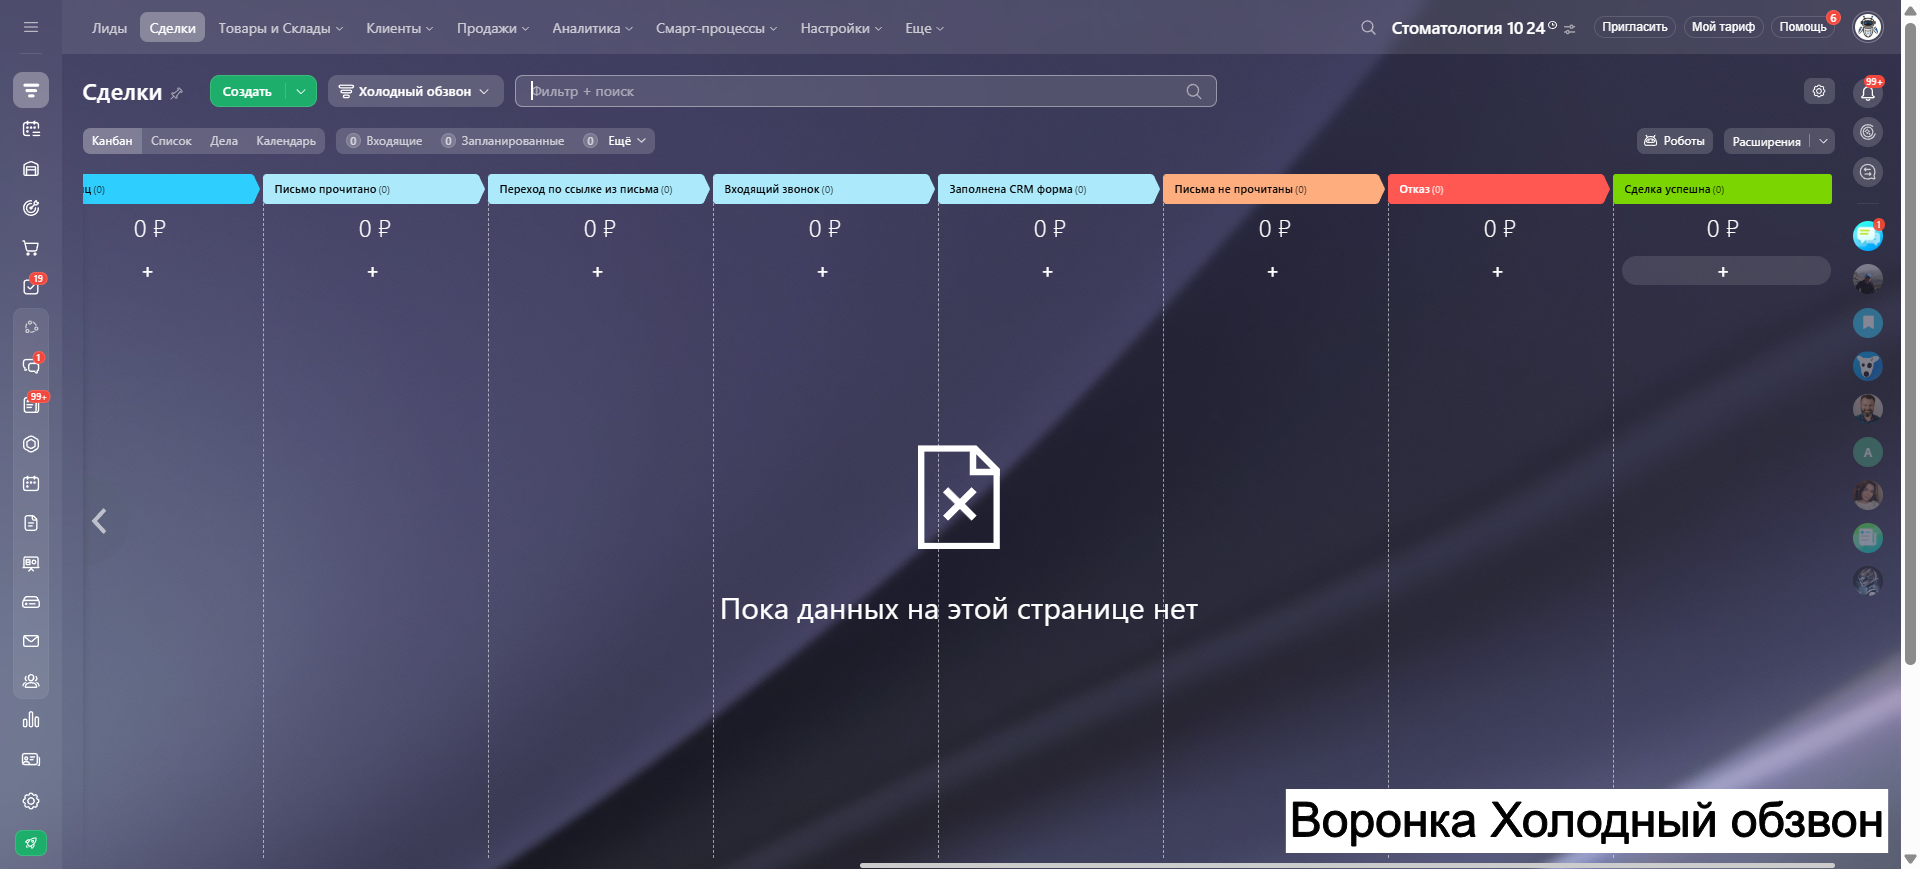The image size is (1920, 869).
Task: Open kanban settings gear icon
Action: (x=1819, y=91)
